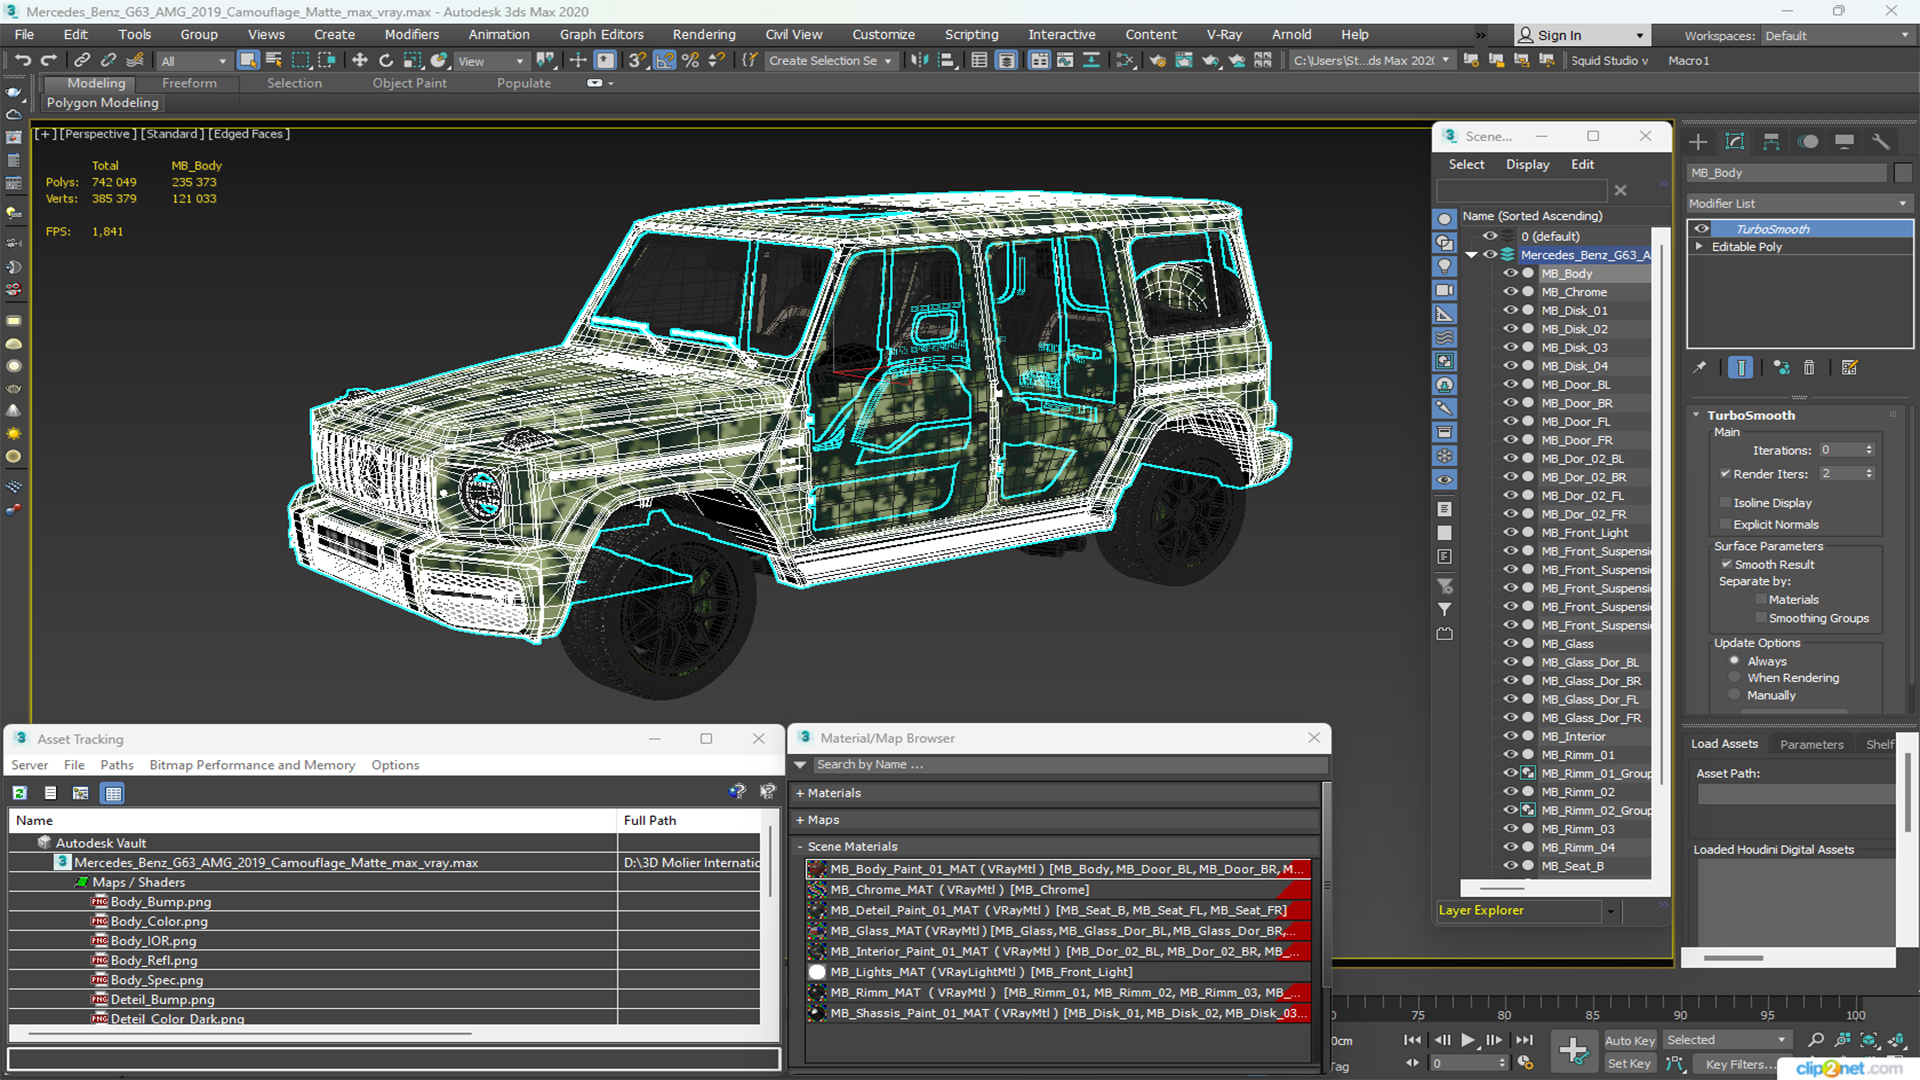Switch to the Create panel plus icon
The height and width of the screenshot is (1080, 1920).
point(1698,142)
